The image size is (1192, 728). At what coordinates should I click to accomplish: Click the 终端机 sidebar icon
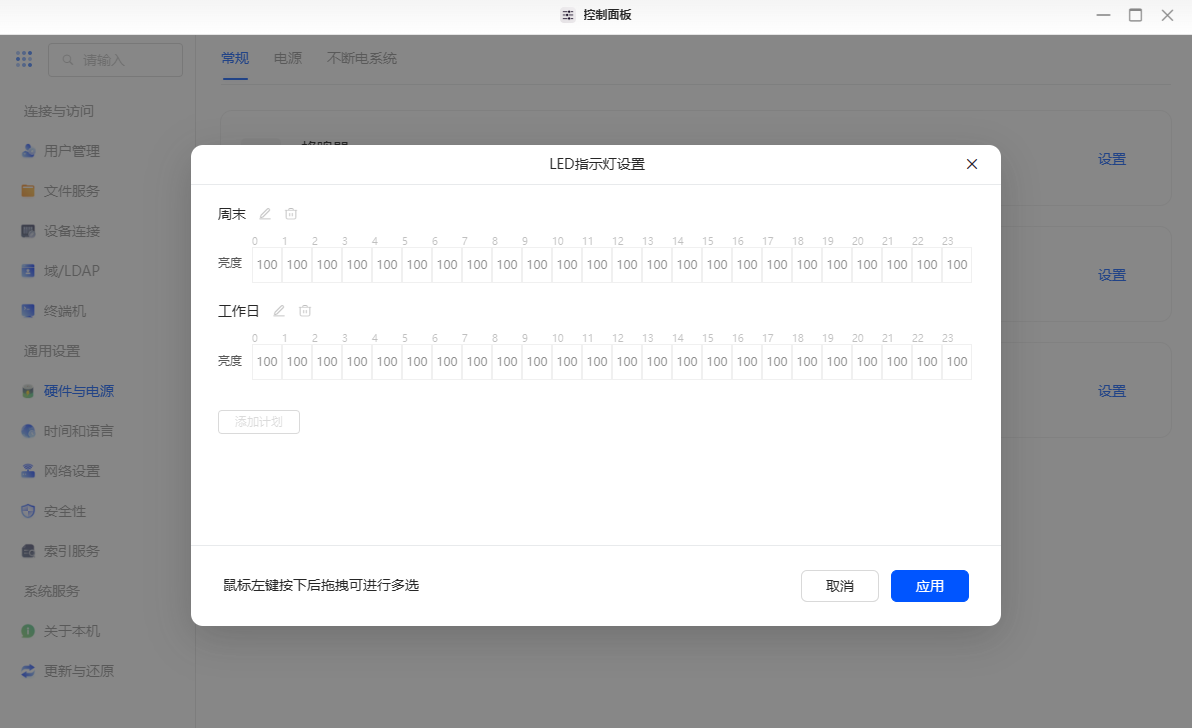click(28, 311)
